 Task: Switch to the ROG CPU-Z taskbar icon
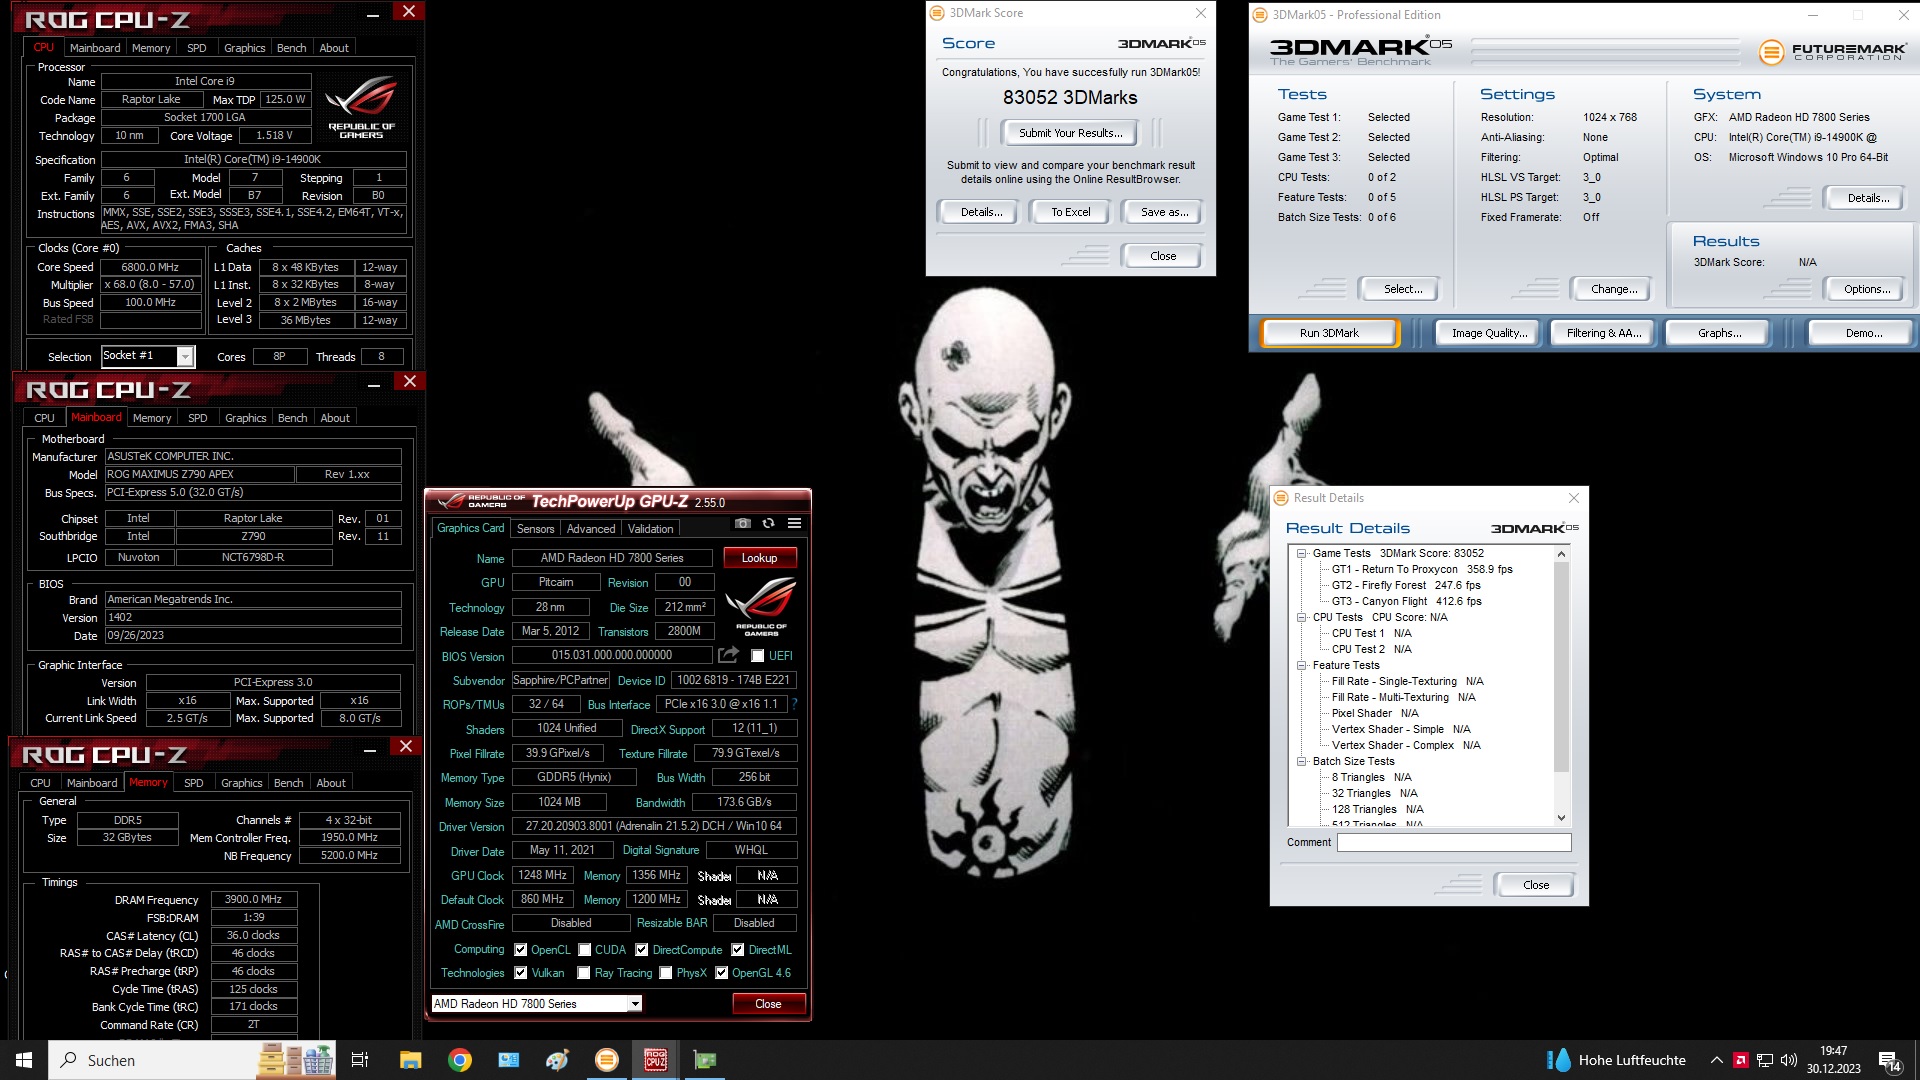point(655,1060)
